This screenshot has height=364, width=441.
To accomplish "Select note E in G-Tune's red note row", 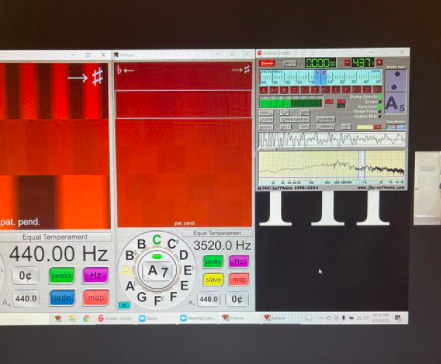I will [336, 90].
